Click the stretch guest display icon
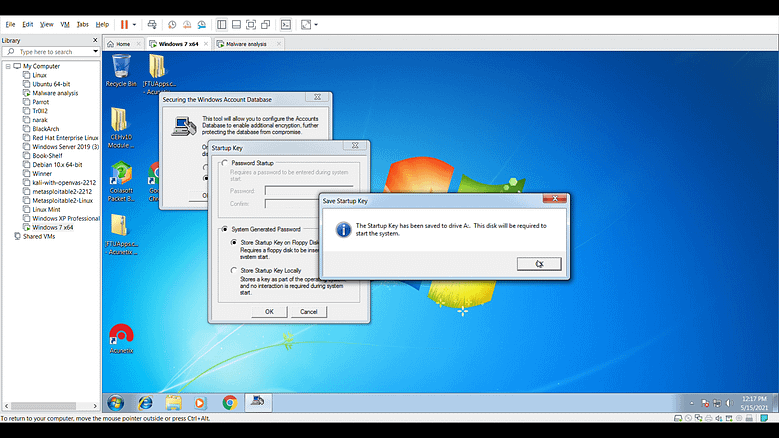779x438 pixels. point(306,24)
